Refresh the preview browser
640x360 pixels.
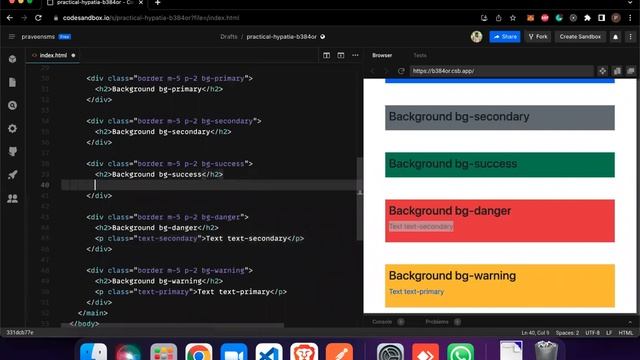click(401, 71)
